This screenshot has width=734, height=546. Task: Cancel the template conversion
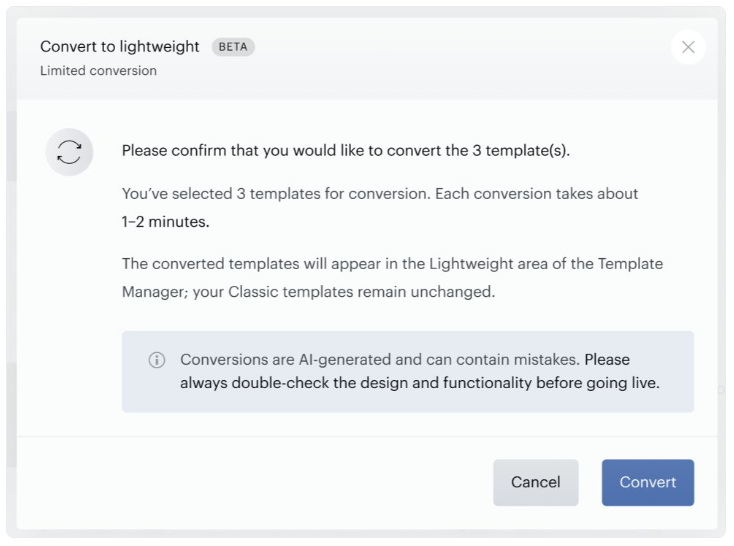[536, 482]
